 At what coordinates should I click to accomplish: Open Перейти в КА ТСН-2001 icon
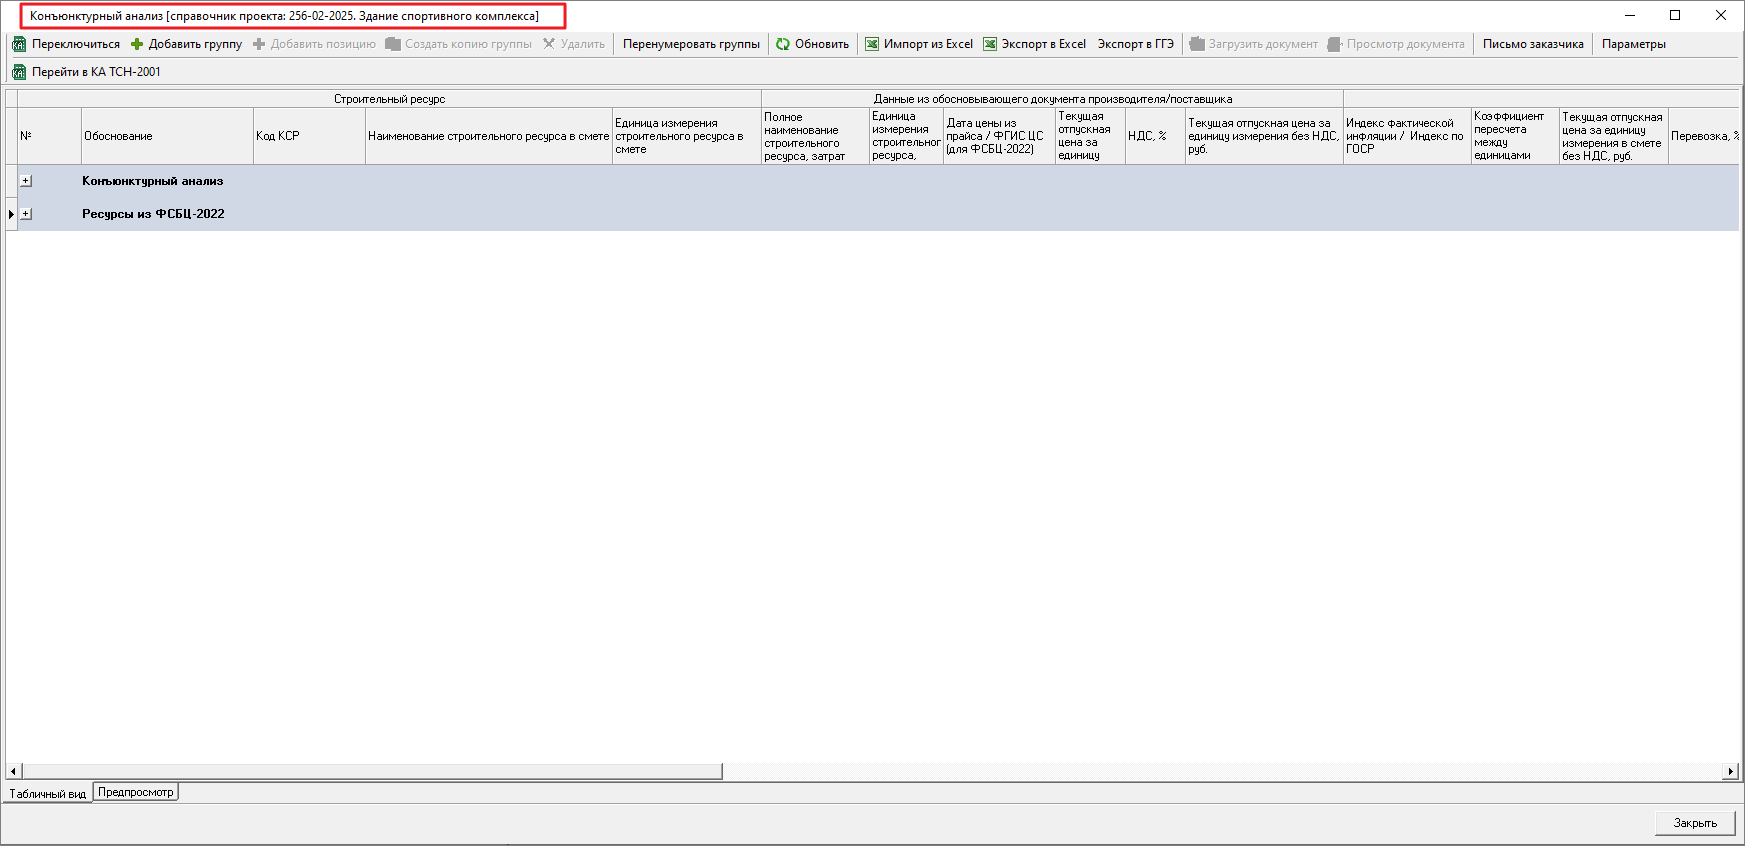click(19, 72)
